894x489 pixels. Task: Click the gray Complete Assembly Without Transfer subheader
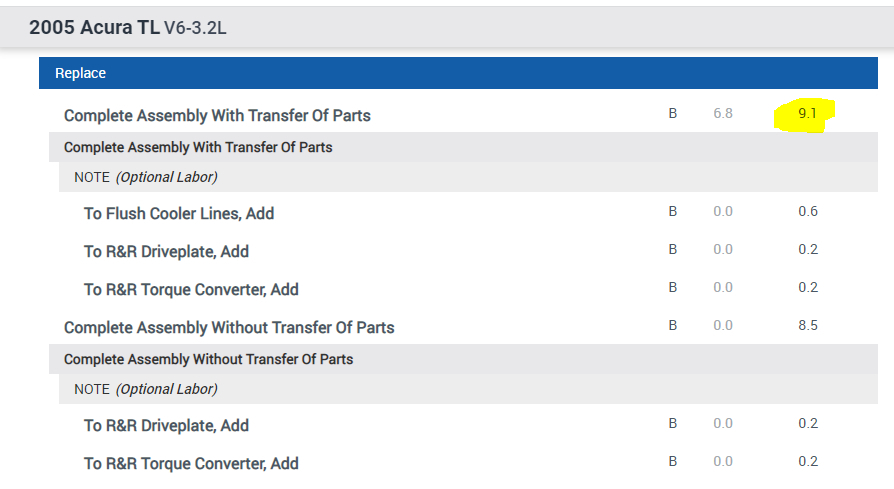pyautogui.click(x=208, y=359)
